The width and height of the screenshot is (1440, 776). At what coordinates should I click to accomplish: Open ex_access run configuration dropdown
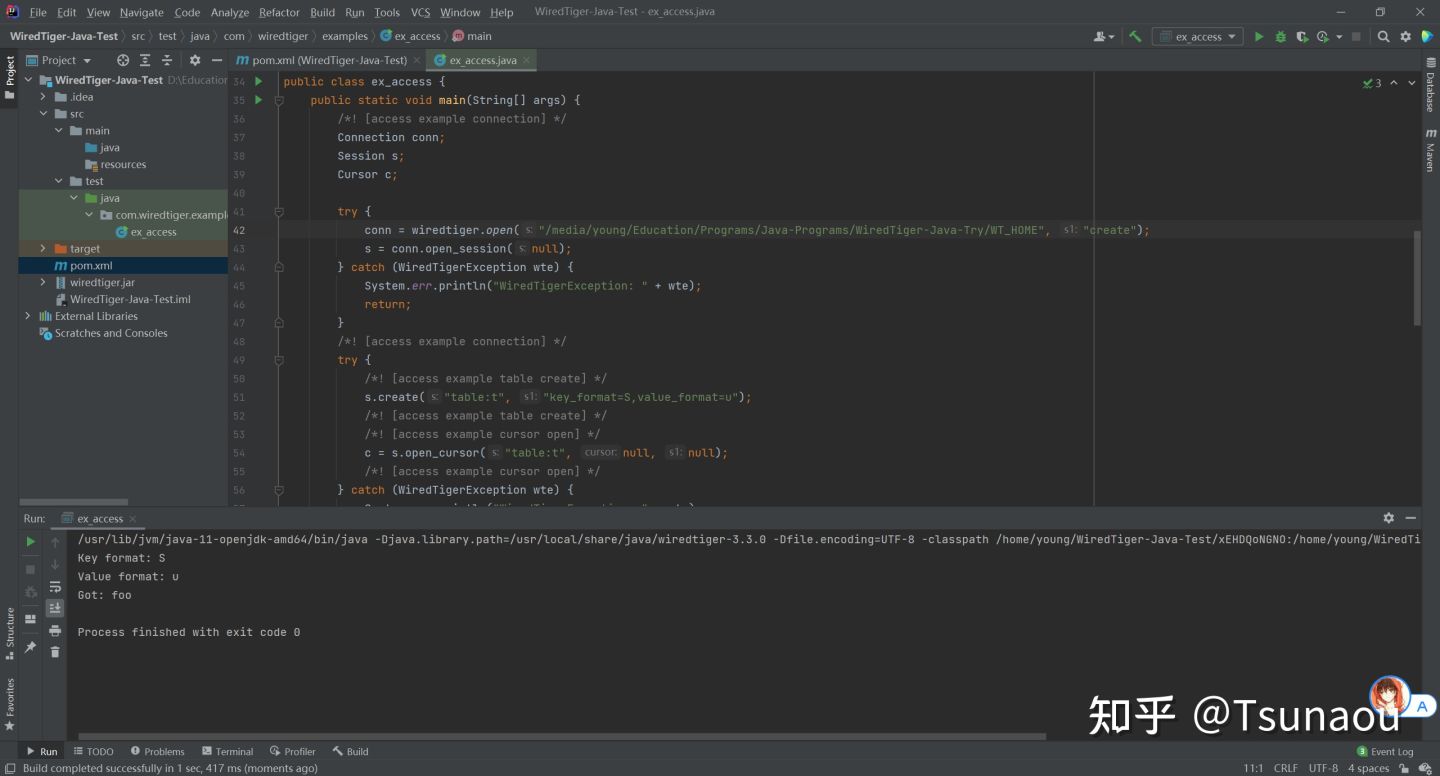[1198, 36]
